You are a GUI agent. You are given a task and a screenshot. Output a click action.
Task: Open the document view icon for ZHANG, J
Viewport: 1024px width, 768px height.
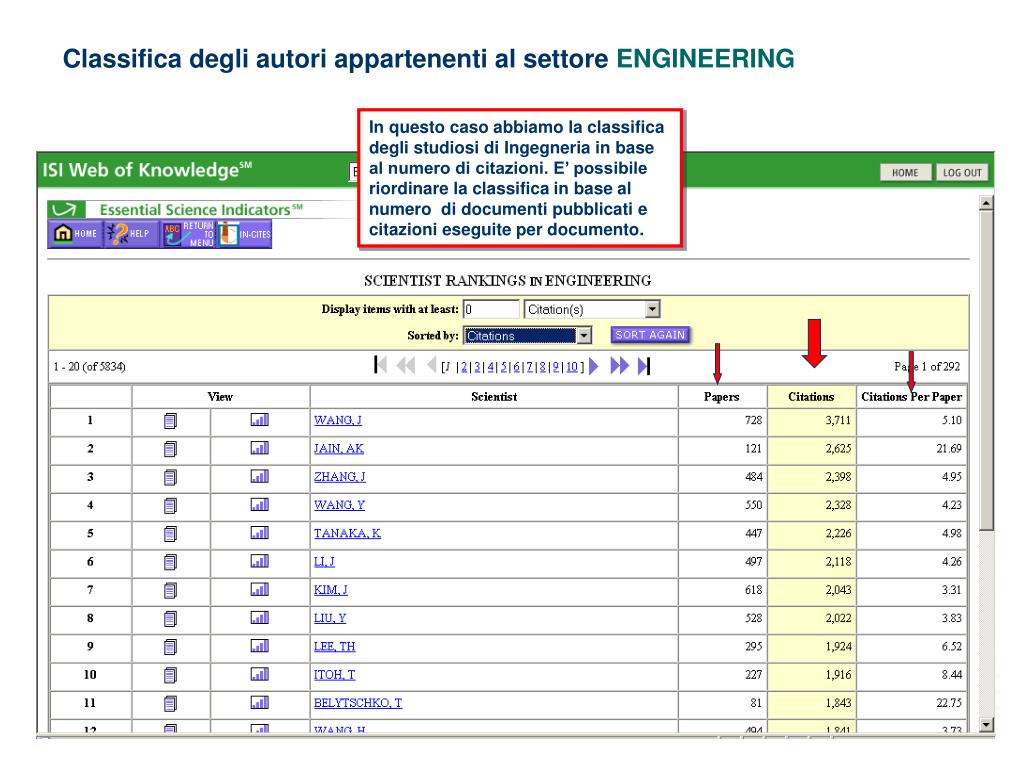[170, 477]
